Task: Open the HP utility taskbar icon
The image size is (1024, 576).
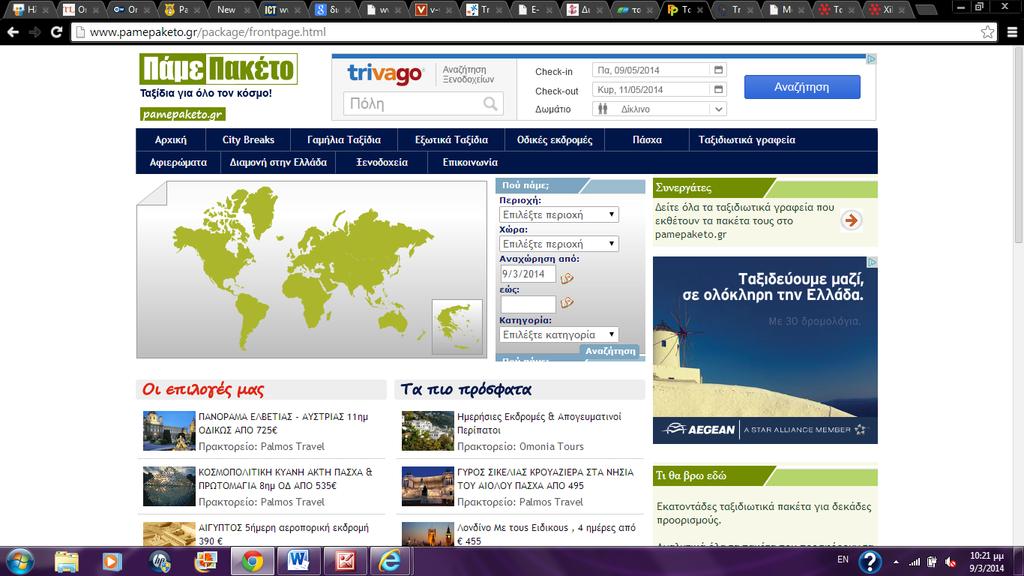Action: [x=160, y=562]
